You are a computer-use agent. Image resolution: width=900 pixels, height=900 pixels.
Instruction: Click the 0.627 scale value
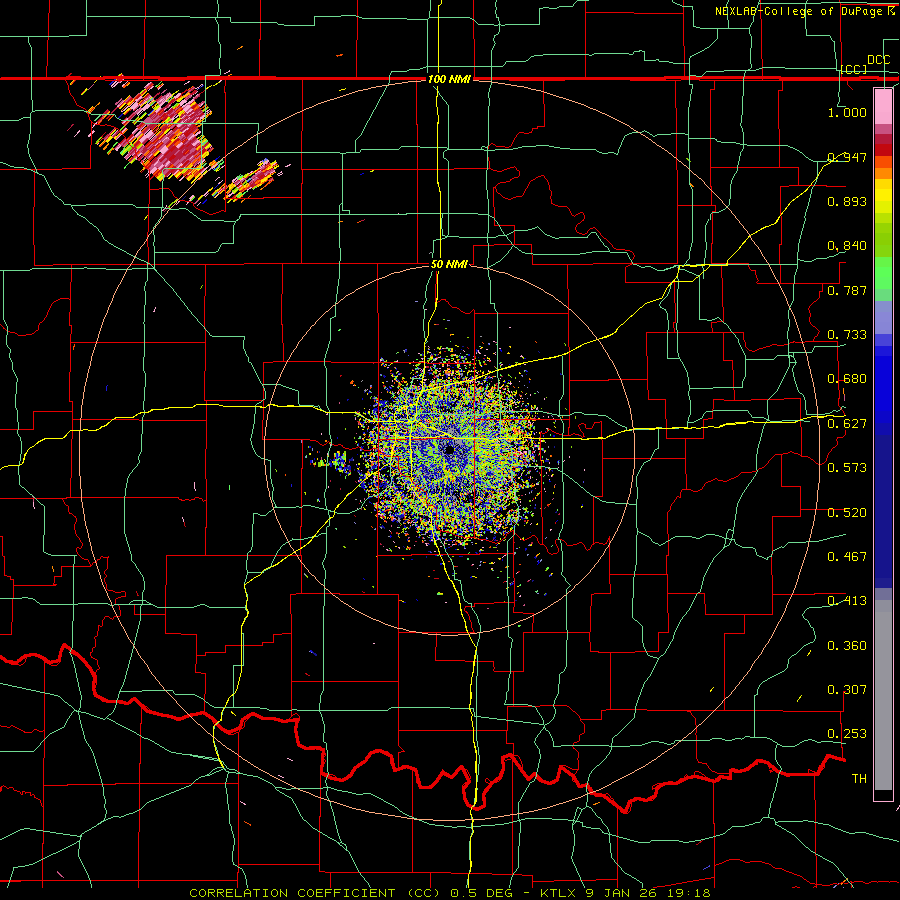click(x=847, y=424)
